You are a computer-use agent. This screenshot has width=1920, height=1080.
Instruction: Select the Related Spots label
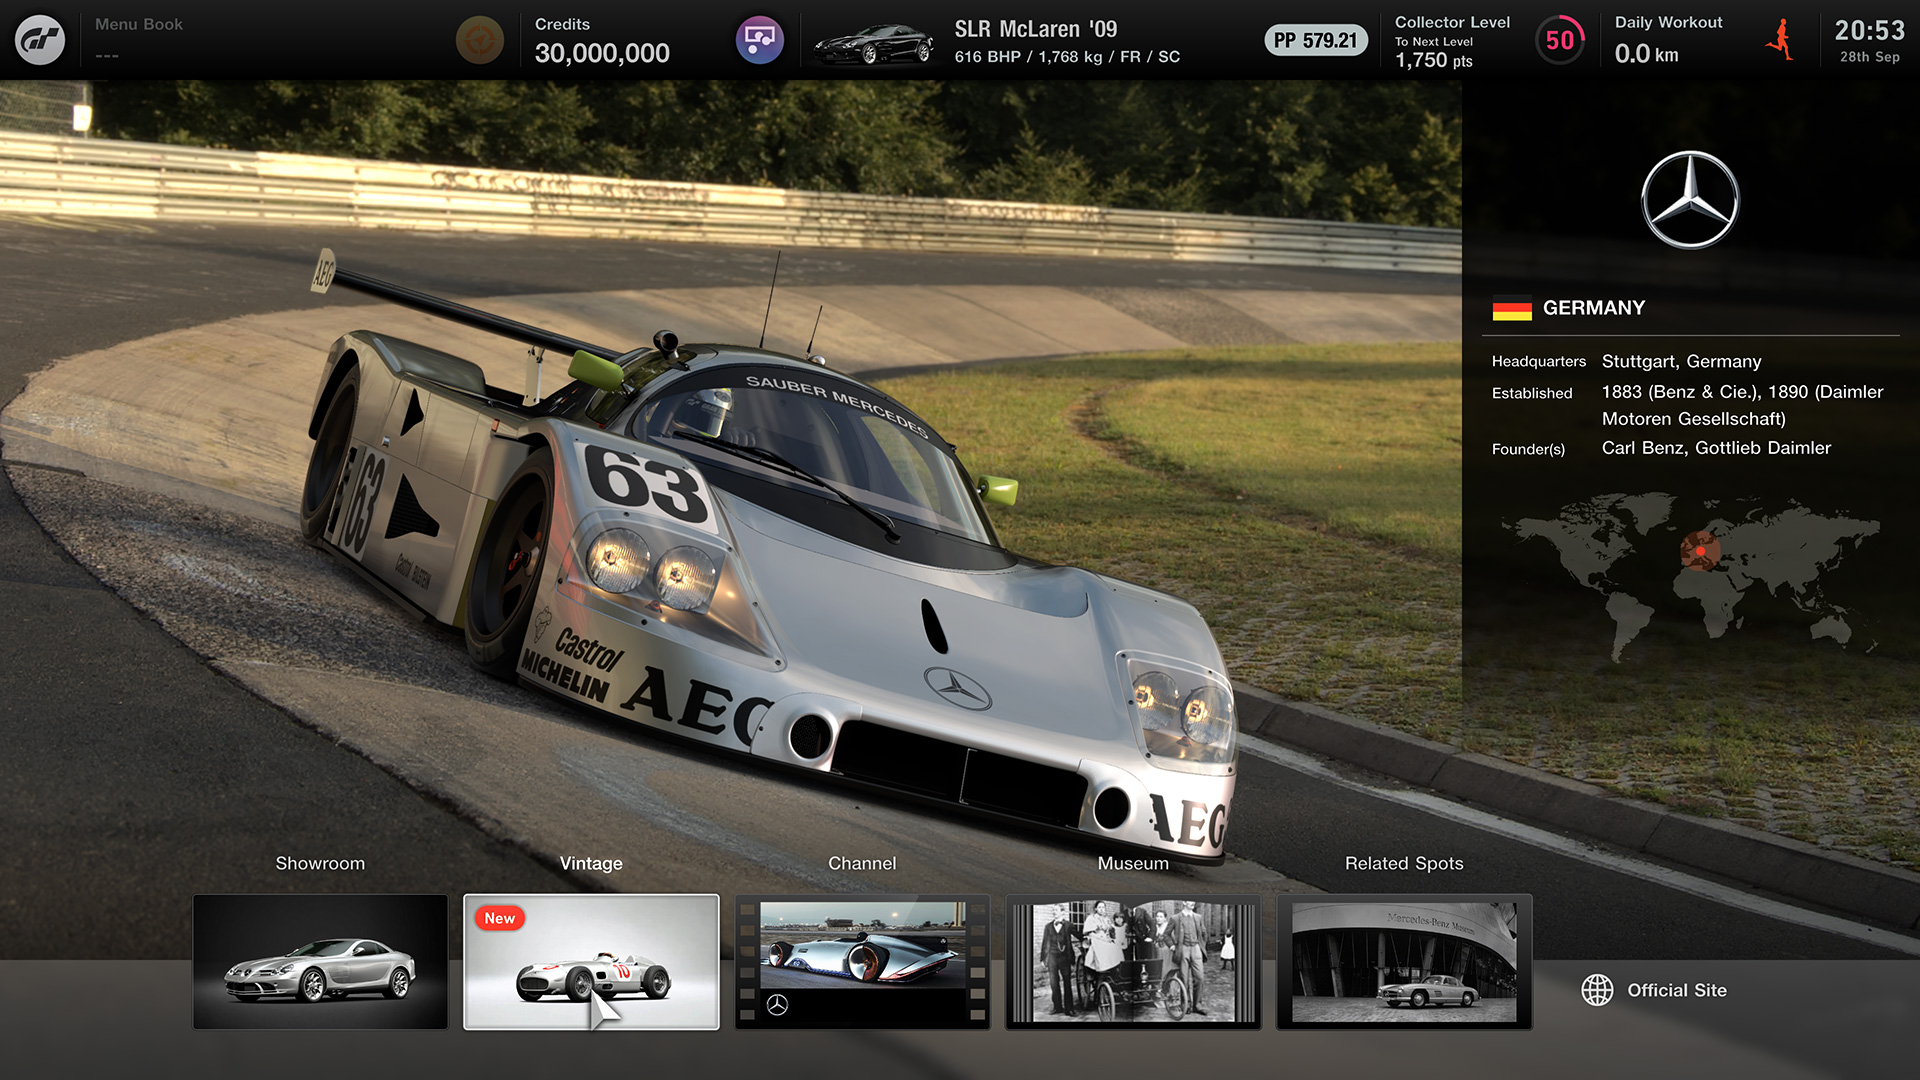click(x=1404, y=863)
